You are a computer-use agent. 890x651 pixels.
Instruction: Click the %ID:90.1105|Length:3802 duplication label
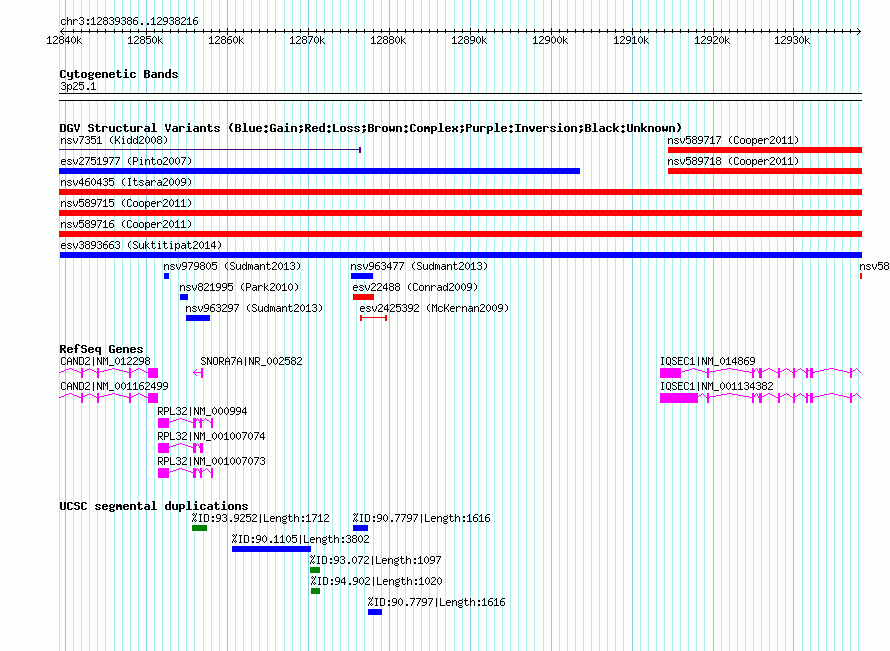(301, 539)
